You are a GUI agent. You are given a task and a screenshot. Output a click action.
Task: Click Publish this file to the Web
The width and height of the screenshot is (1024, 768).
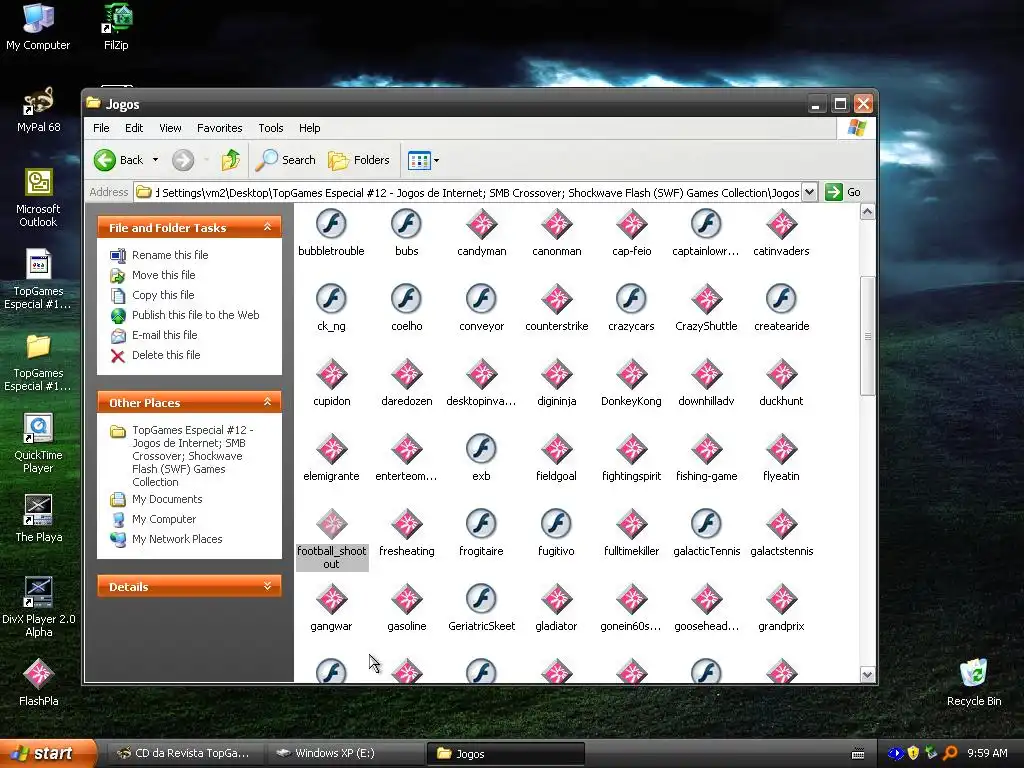195,315
